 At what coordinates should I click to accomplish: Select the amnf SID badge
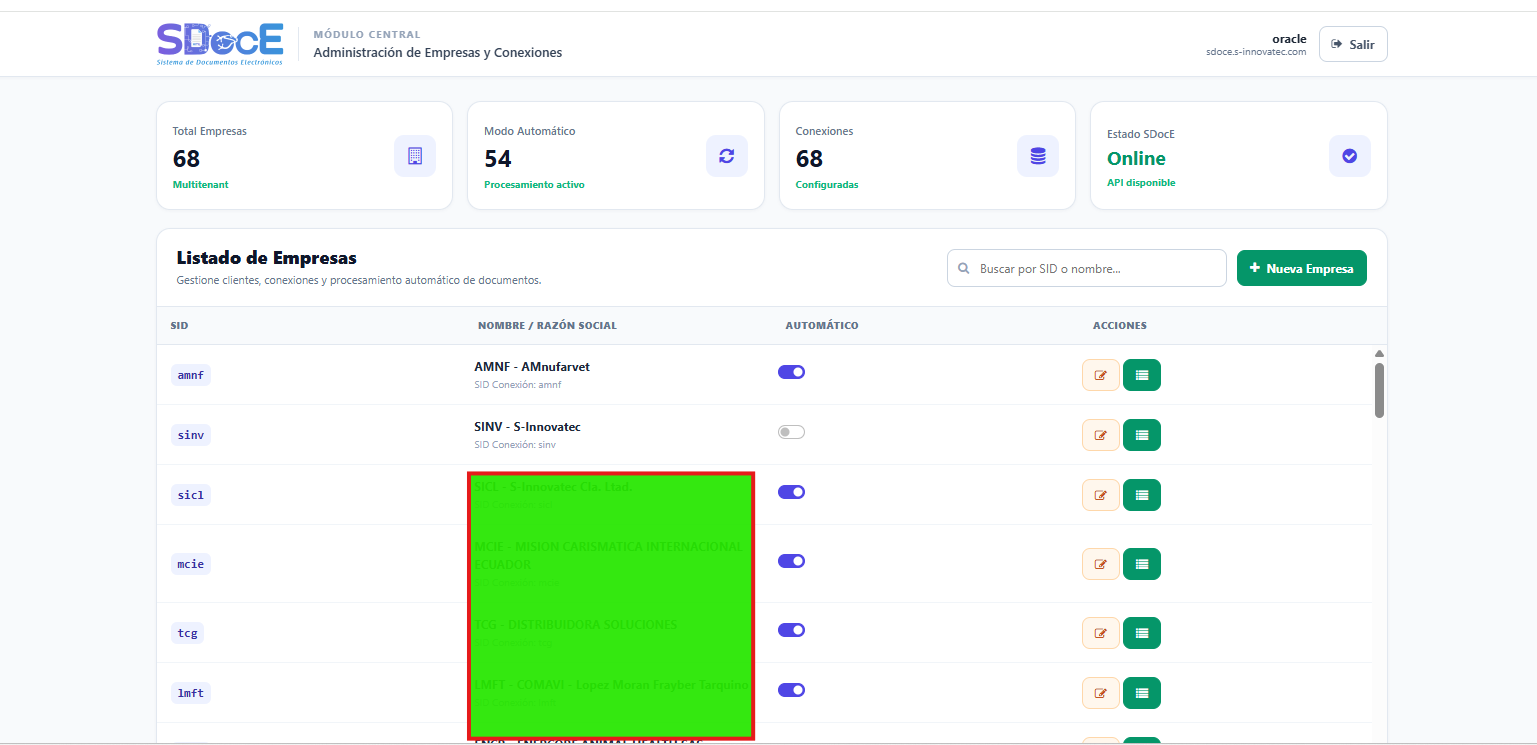[x=190, y=375]
